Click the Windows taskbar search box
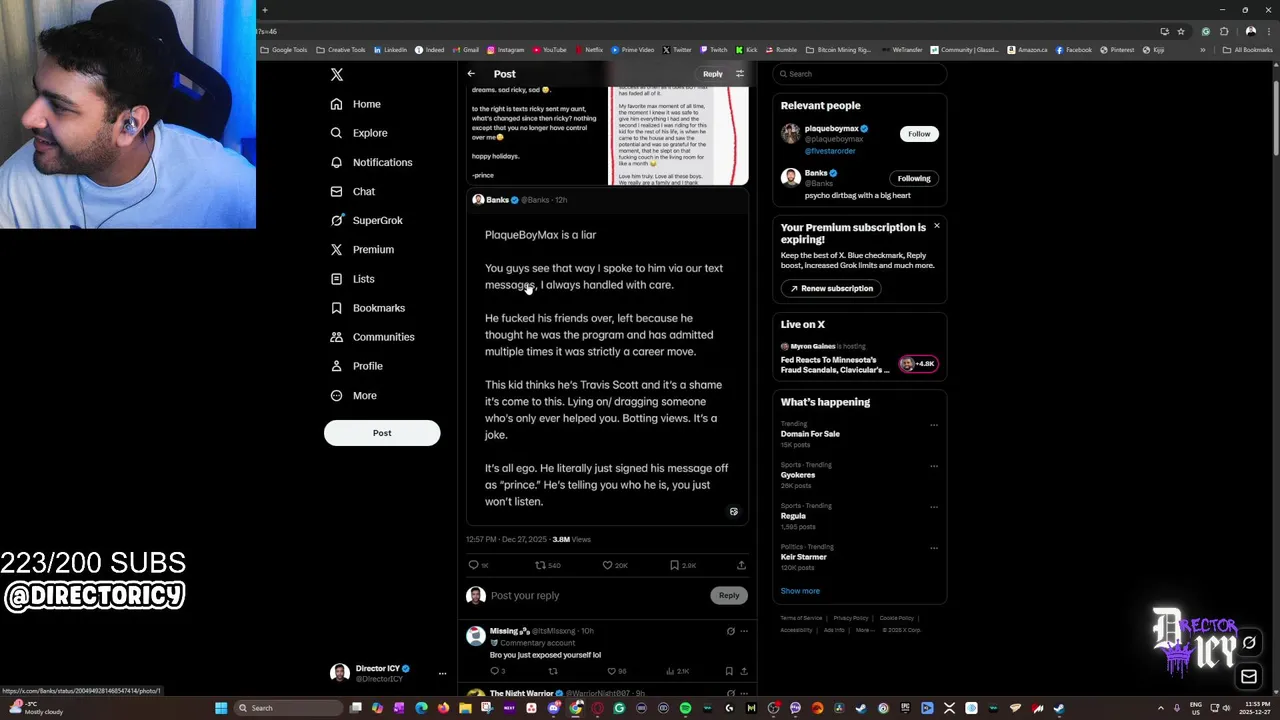The width and height of the screenshot is (1280, 720). click(289, 708)
